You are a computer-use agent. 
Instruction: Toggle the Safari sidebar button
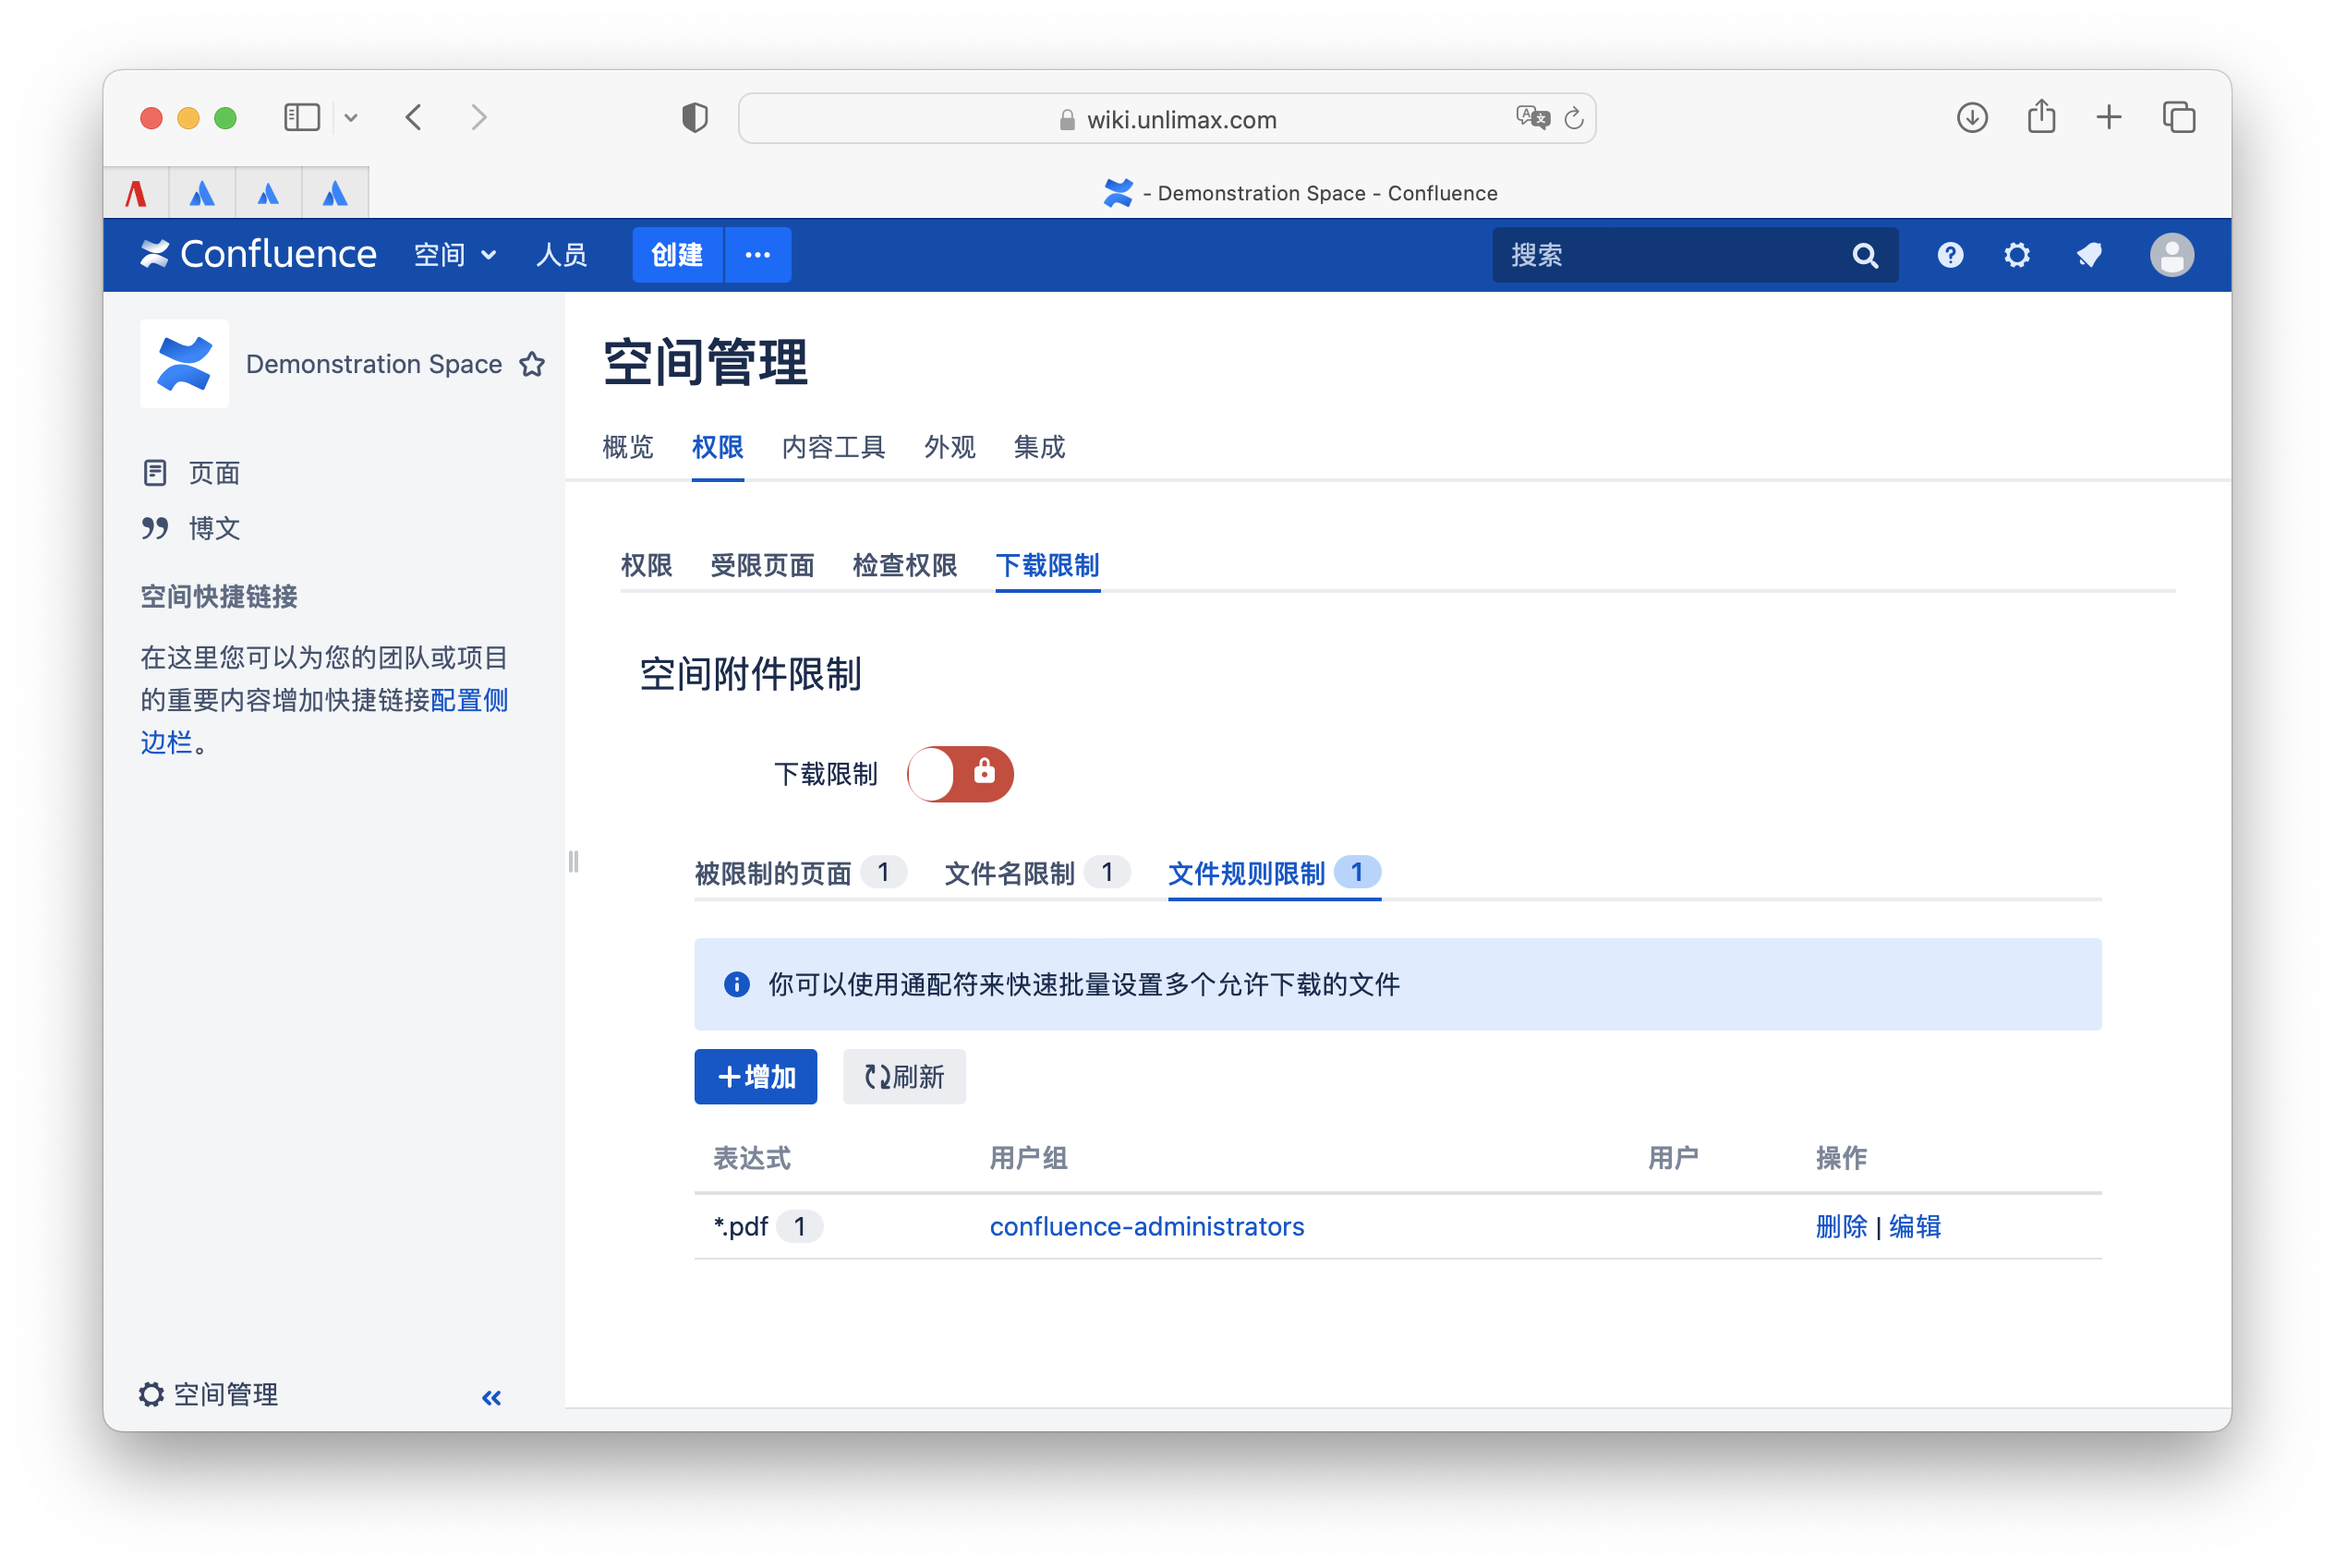(301, 118)
